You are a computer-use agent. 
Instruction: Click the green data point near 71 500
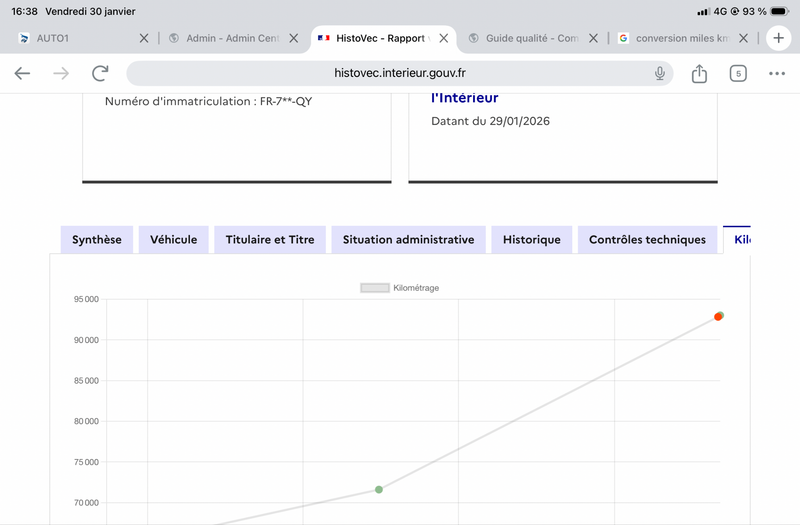tap(379, 489)
